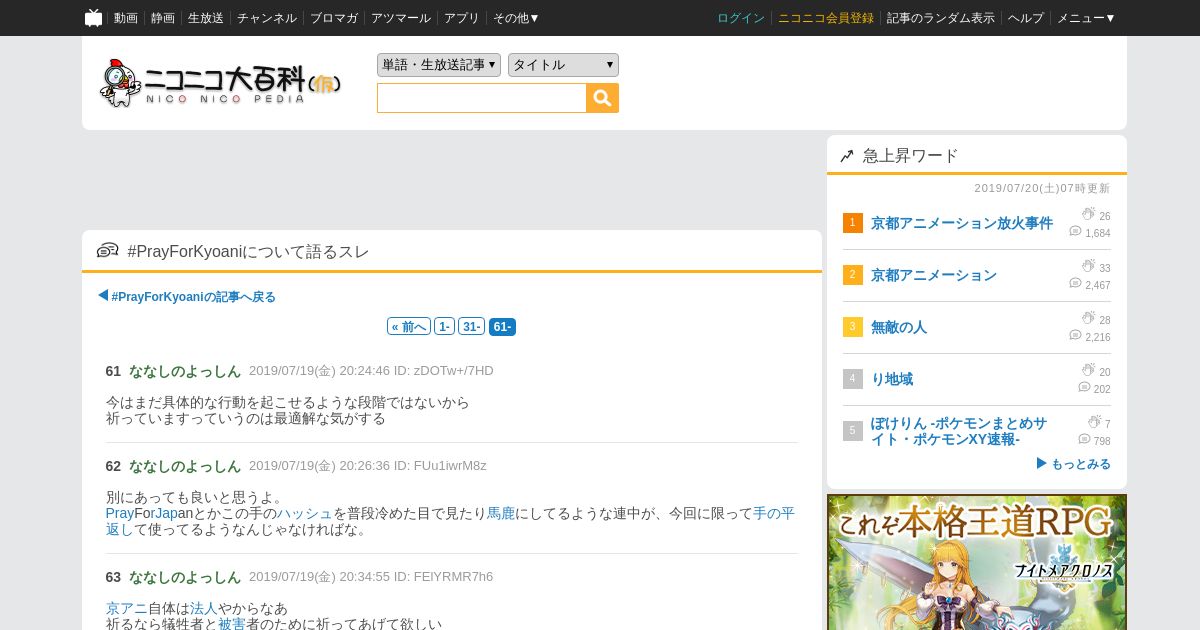Open trending word 無敵の人
This screenshot has width=1200, height=630.
pyautogui.click(x=899, y=327)
